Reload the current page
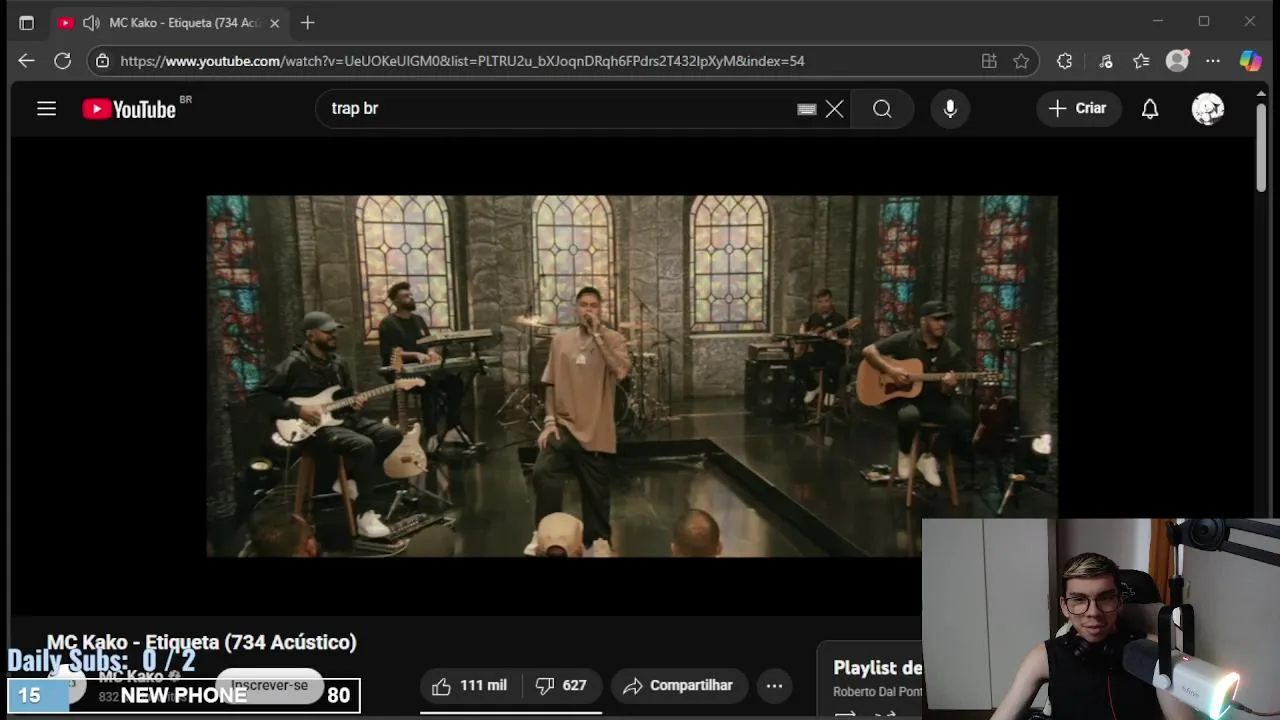The width and height of the screenshot is (1280, 720). coord(62,61)
